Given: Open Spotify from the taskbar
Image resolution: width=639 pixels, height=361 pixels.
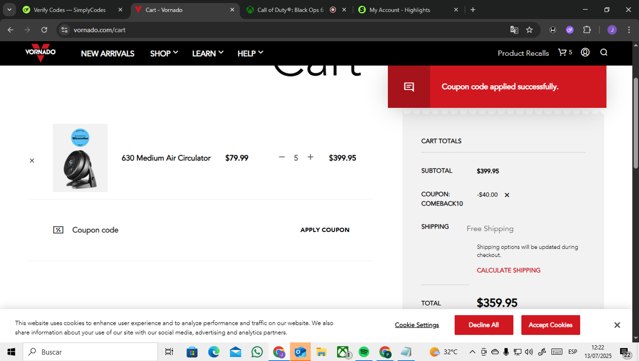Looking at the screenshot, I should tap(364, 352).
